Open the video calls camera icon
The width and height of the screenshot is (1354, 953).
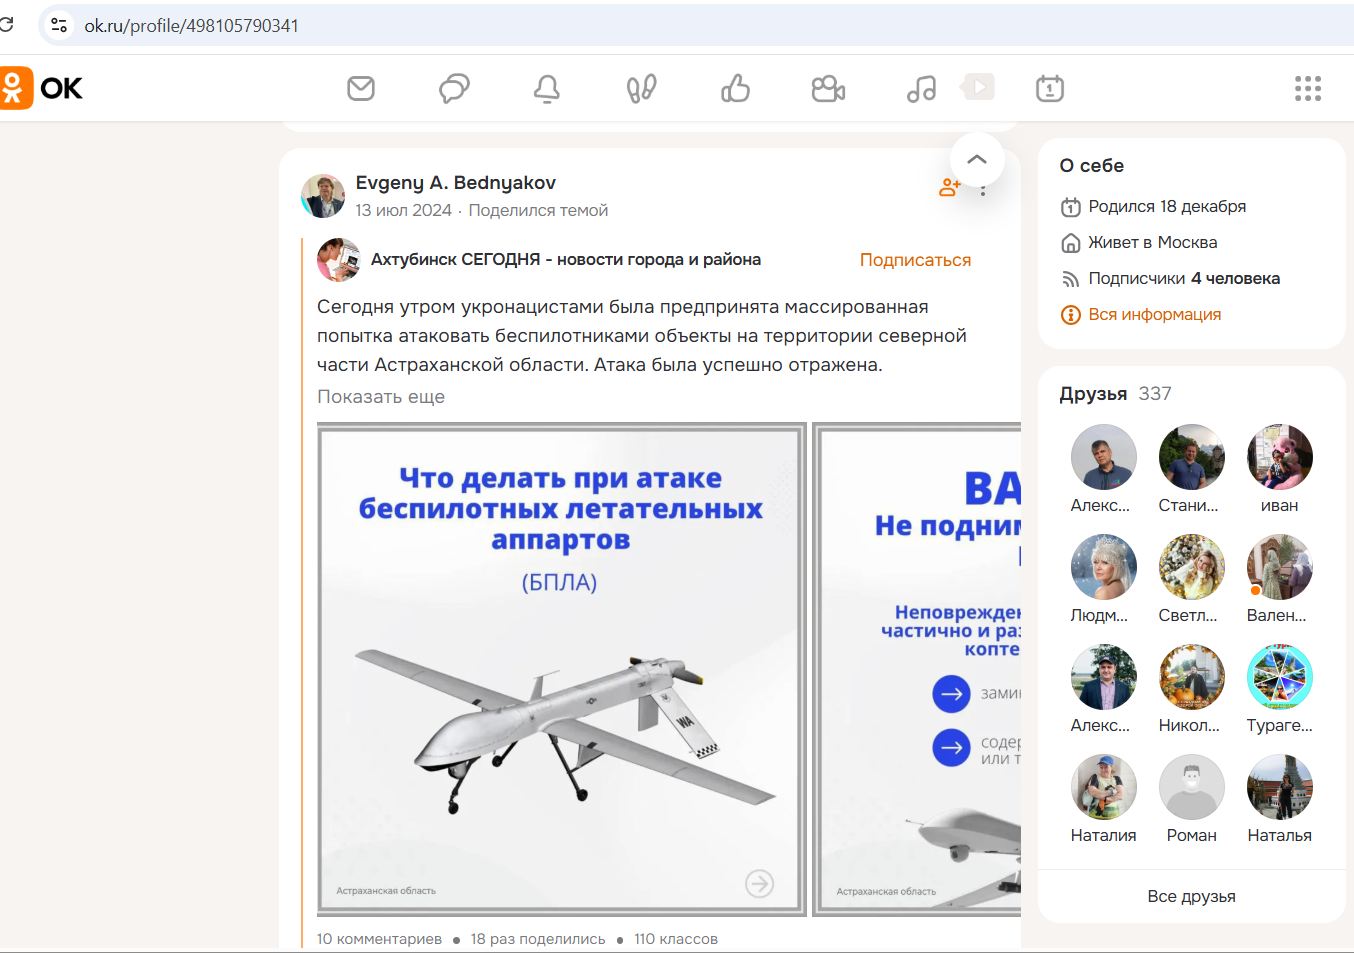pos(827,88)
